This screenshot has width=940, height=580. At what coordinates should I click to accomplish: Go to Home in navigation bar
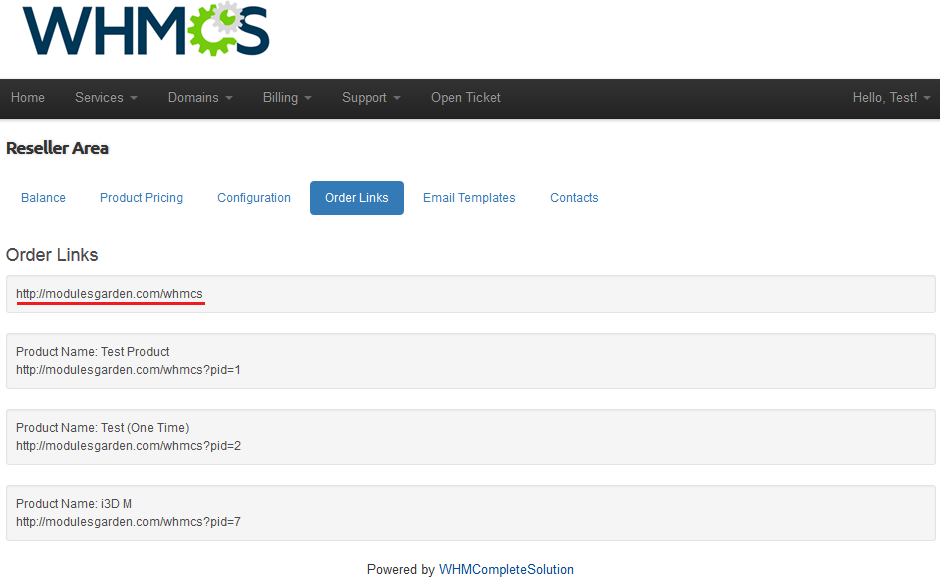(28, 98)
